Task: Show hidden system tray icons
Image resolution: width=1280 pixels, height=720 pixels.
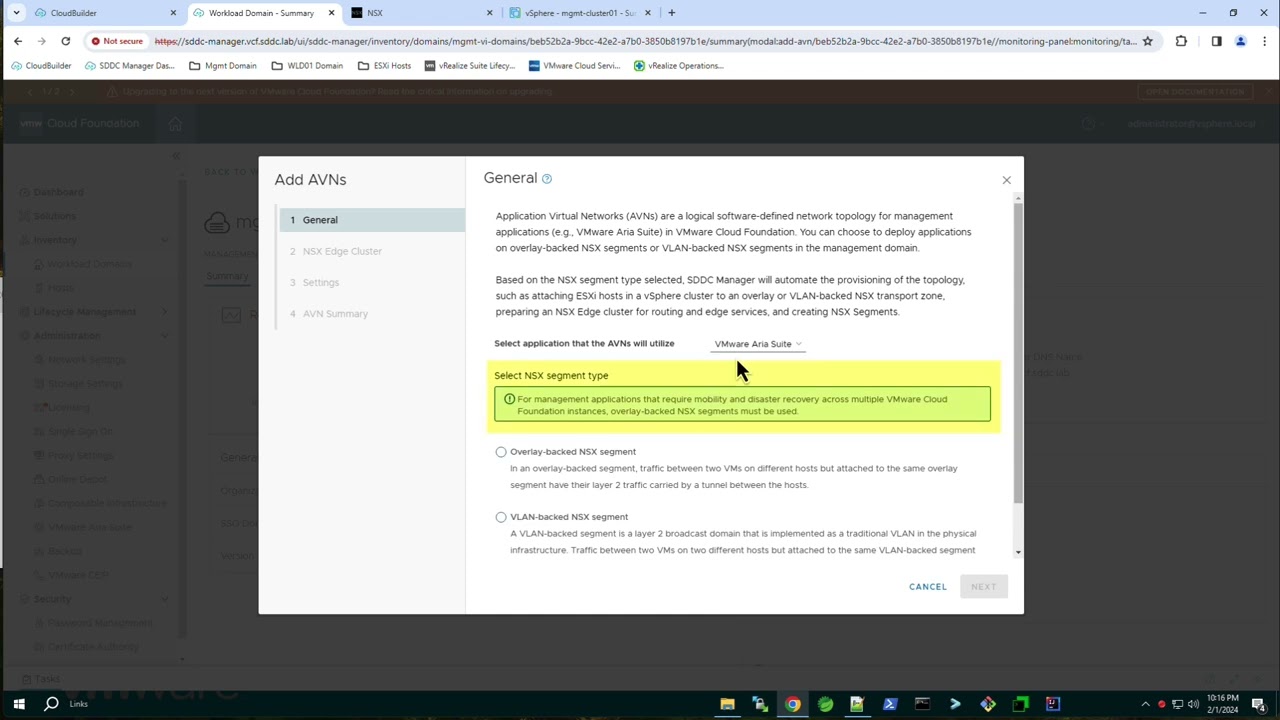Action: click(x=1145, y=704)
